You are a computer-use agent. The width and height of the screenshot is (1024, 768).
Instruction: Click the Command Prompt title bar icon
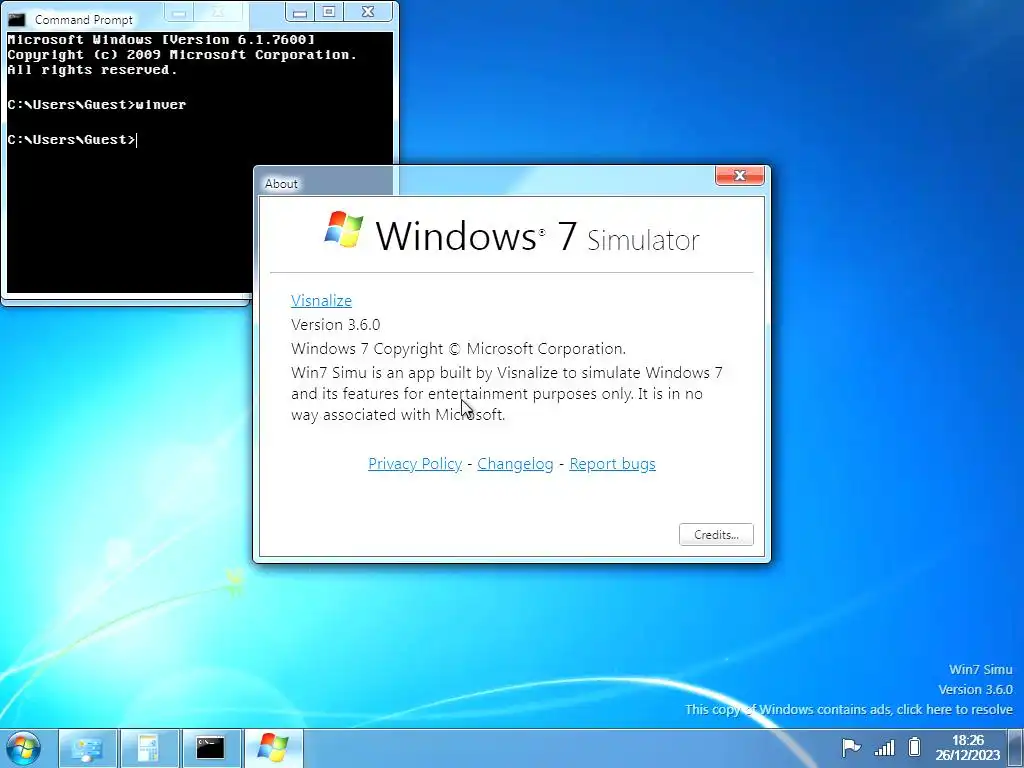tap(17, 20)
